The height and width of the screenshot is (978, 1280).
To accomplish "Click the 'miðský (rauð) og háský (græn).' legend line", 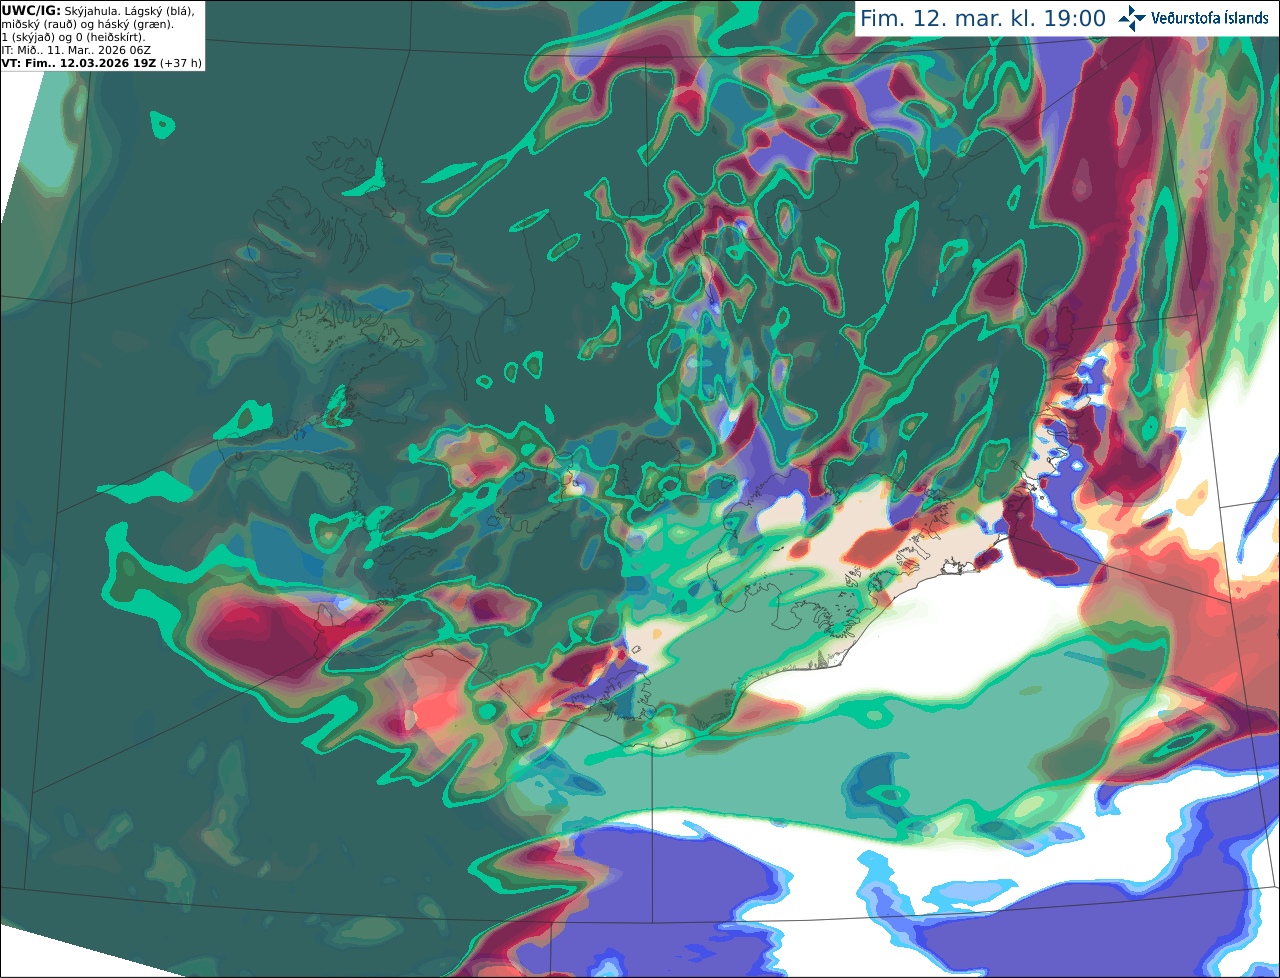I will pyautogui.click(x=87, y=23).
